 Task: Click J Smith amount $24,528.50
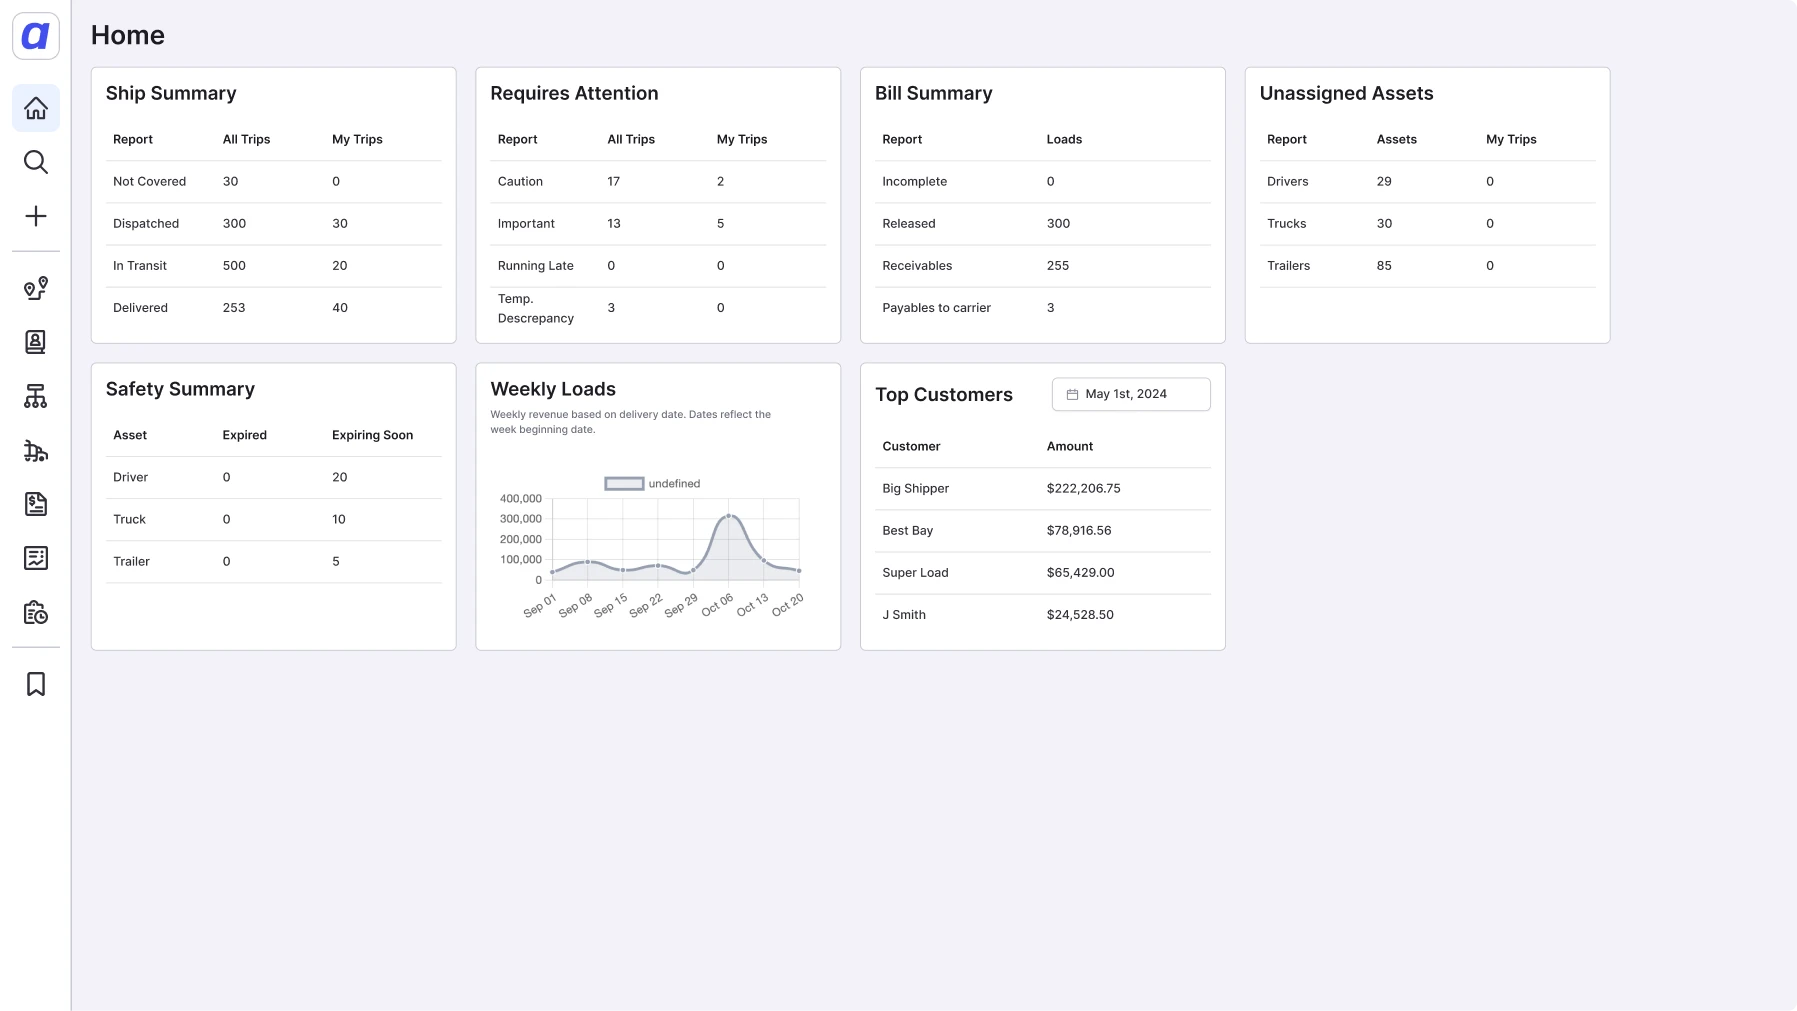1080,615
